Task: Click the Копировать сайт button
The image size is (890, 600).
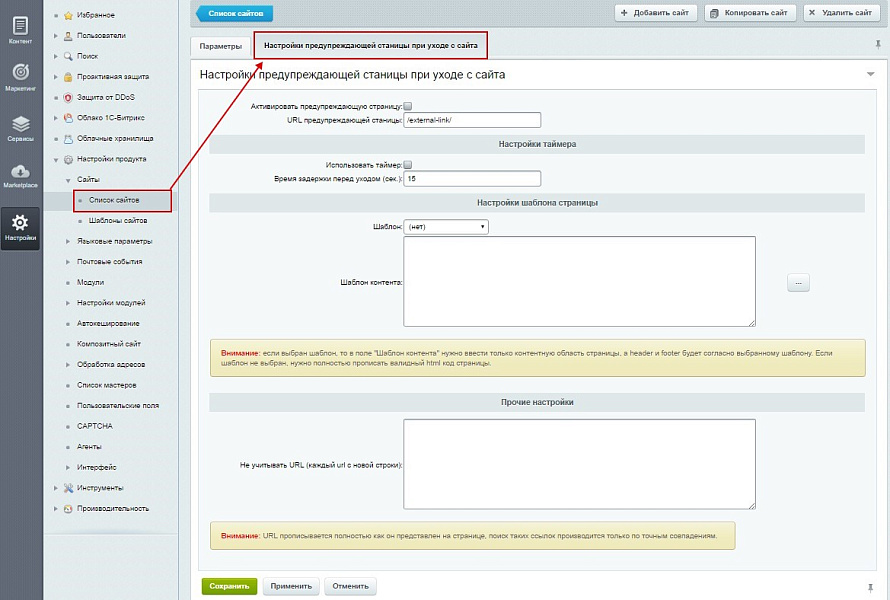Action: click(750, 12)
